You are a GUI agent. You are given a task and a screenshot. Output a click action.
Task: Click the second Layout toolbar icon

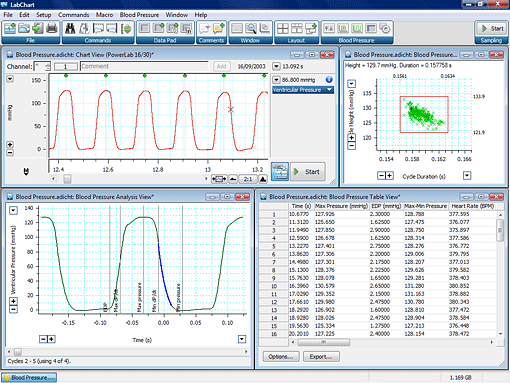tap(297, 28)
